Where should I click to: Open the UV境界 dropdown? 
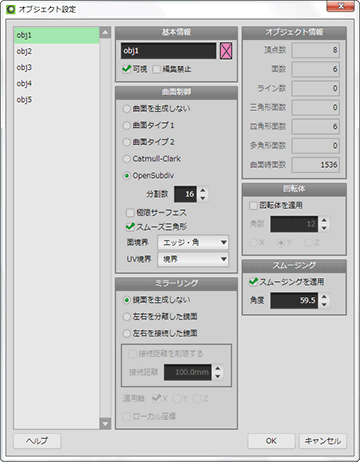click(x=193, y=259)
